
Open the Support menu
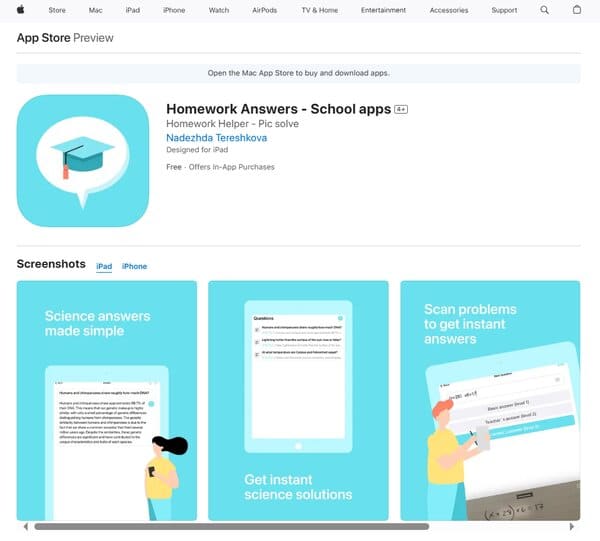(504, 10)
